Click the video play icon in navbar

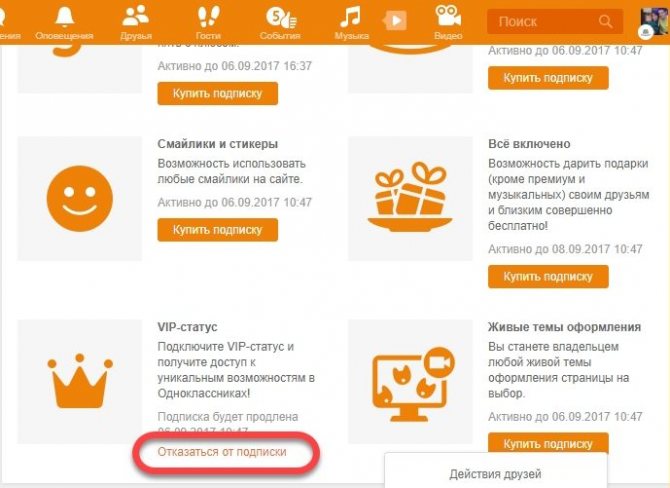394,21
